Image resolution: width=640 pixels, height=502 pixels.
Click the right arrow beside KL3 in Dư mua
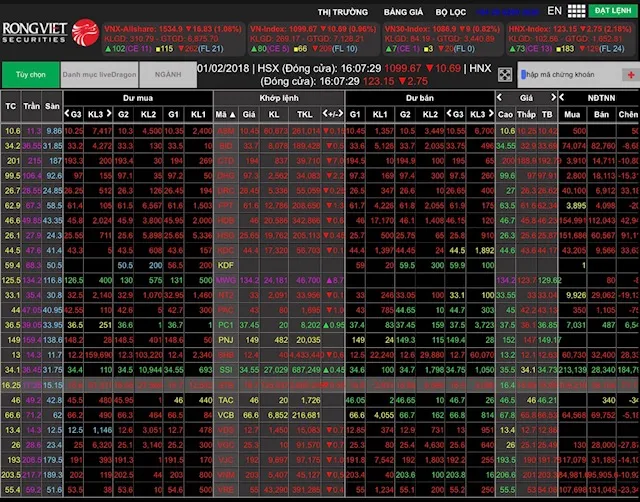point(109,115)
